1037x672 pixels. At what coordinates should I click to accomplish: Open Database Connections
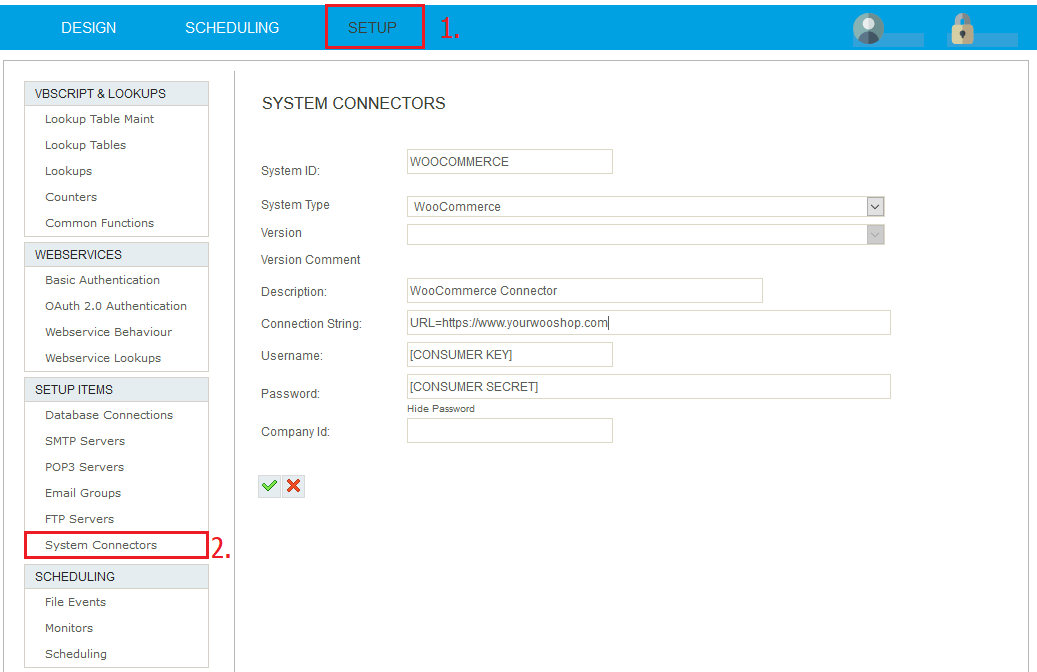coord(109,415)
